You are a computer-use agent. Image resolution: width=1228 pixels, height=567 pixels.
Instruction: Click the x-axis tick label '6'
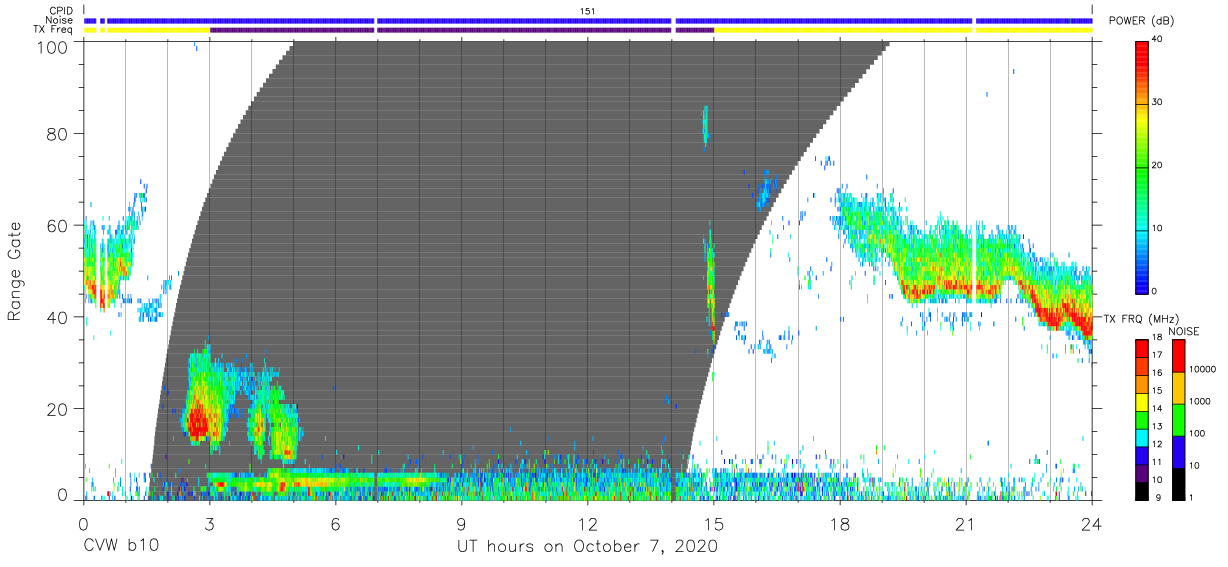click(335, 523)
